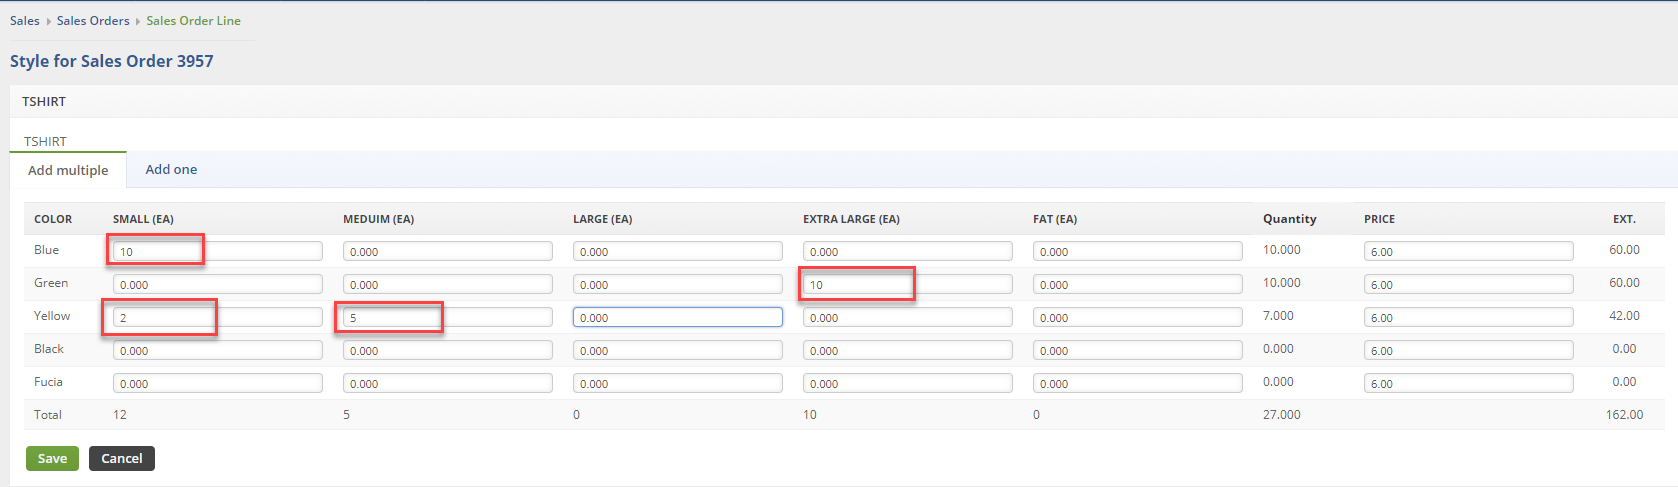1678x487 pixels.
Task: Select the Black Extra Large quantity field
Action: pos(908,350)
